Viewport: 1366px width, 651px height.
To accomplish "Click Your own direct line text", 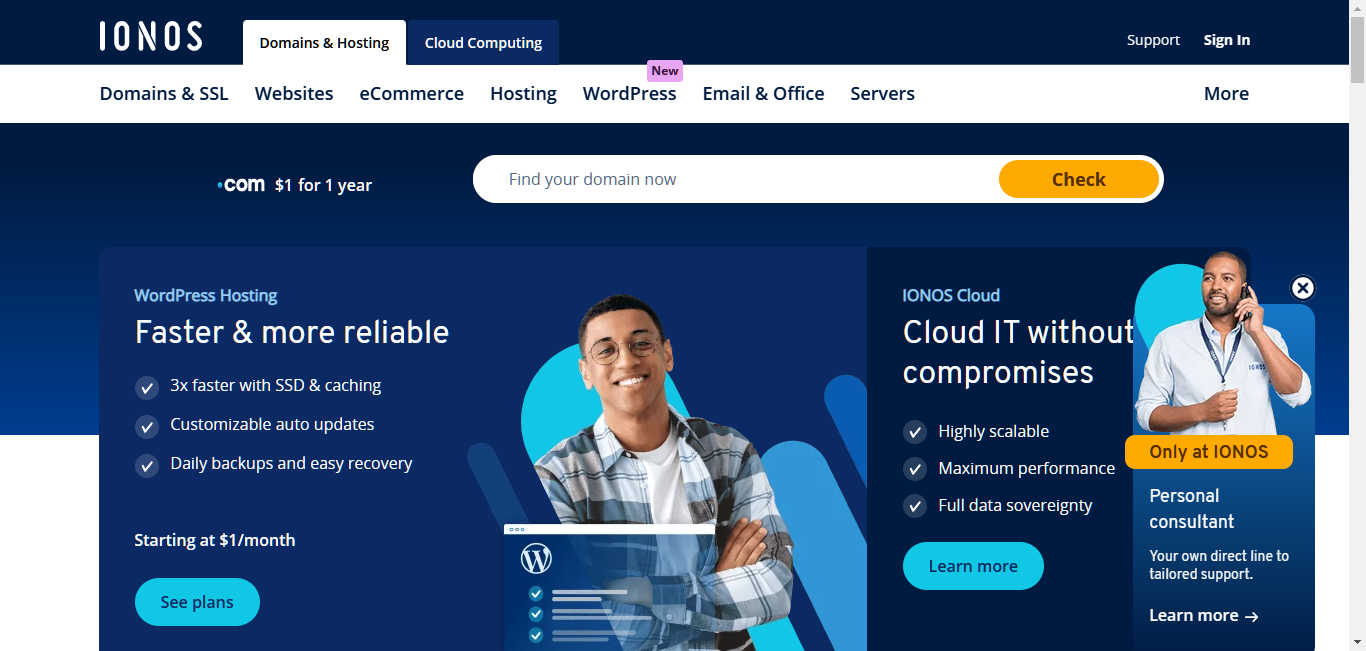I will tap(1219, 565).
